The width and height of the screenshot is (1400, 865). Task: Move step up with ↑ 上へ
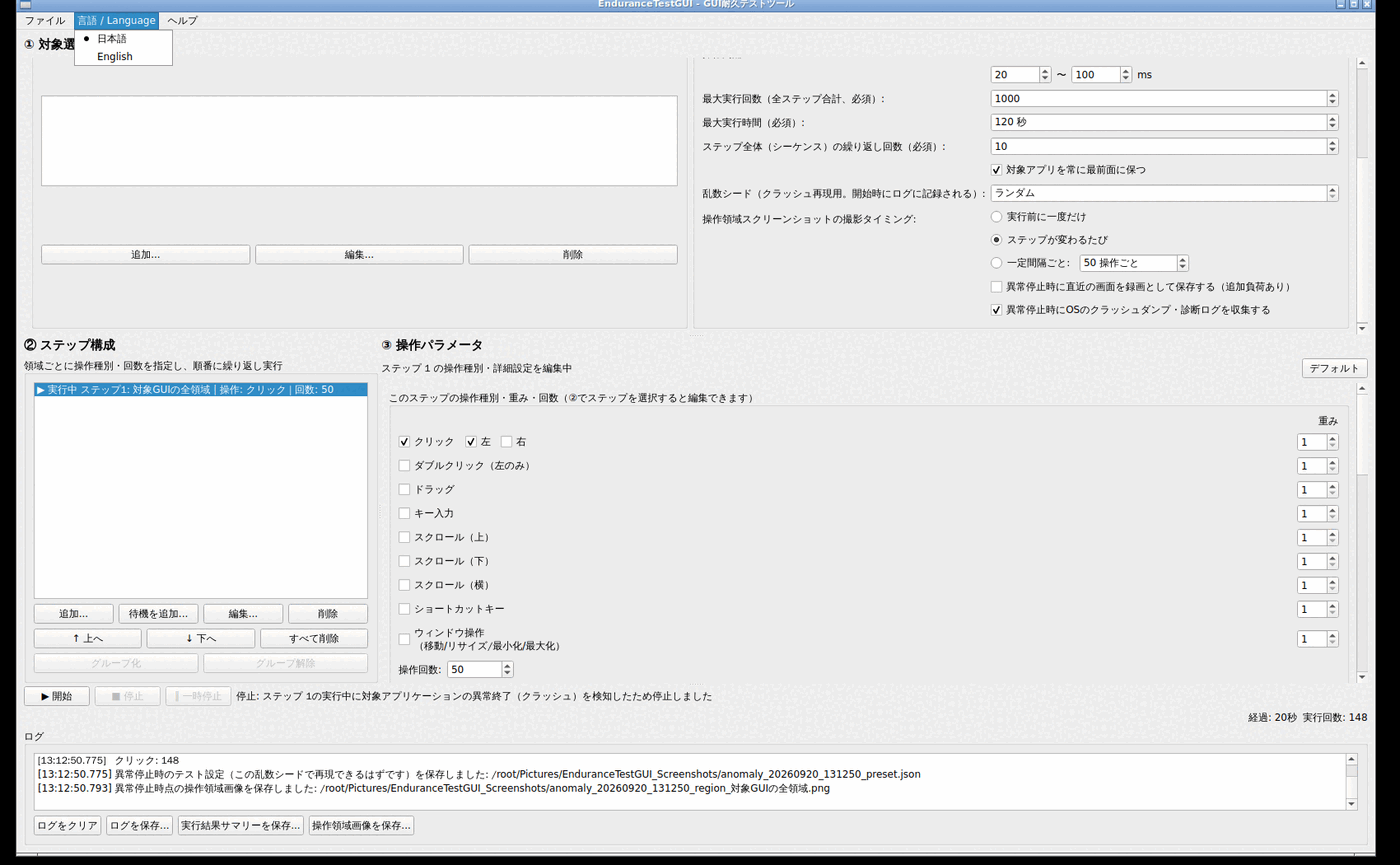pyautogui.click(x=88, y=638)
